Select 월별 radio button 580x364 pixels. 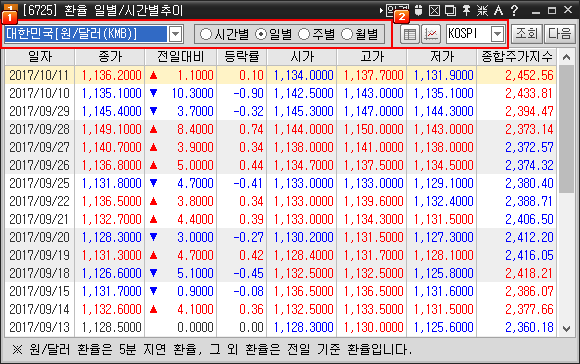(360, 34)
